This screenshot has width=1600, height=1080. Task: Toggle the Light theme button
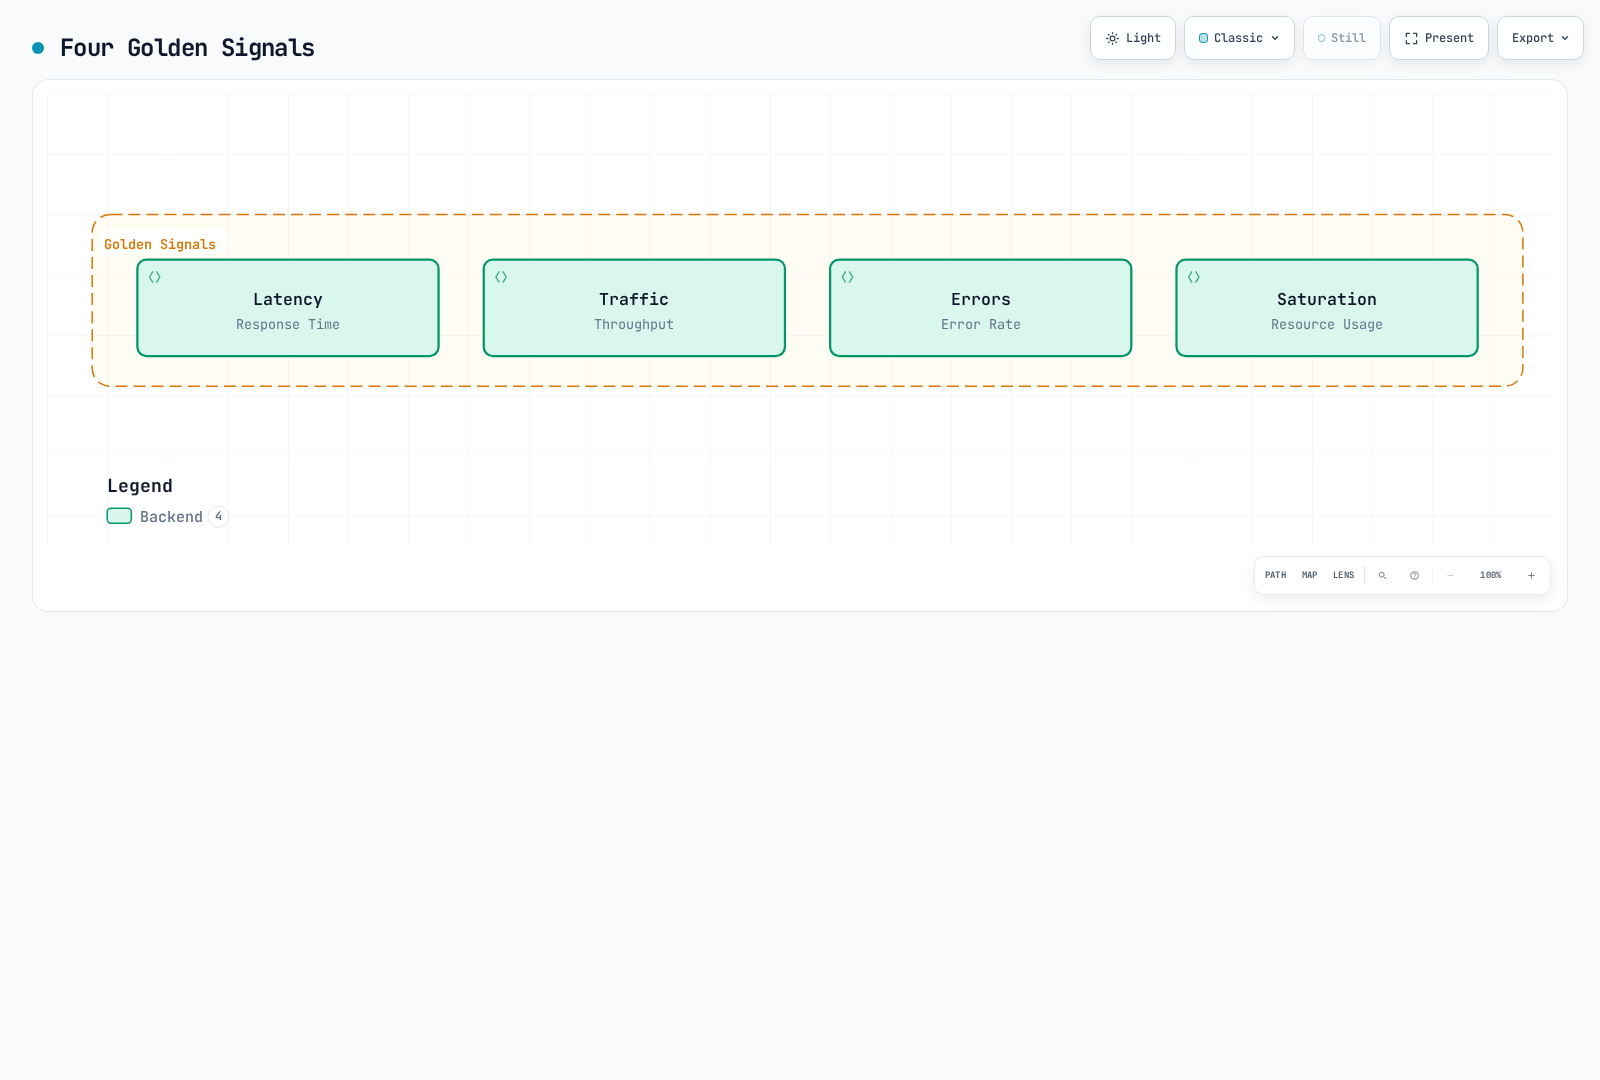point(1133,38)
